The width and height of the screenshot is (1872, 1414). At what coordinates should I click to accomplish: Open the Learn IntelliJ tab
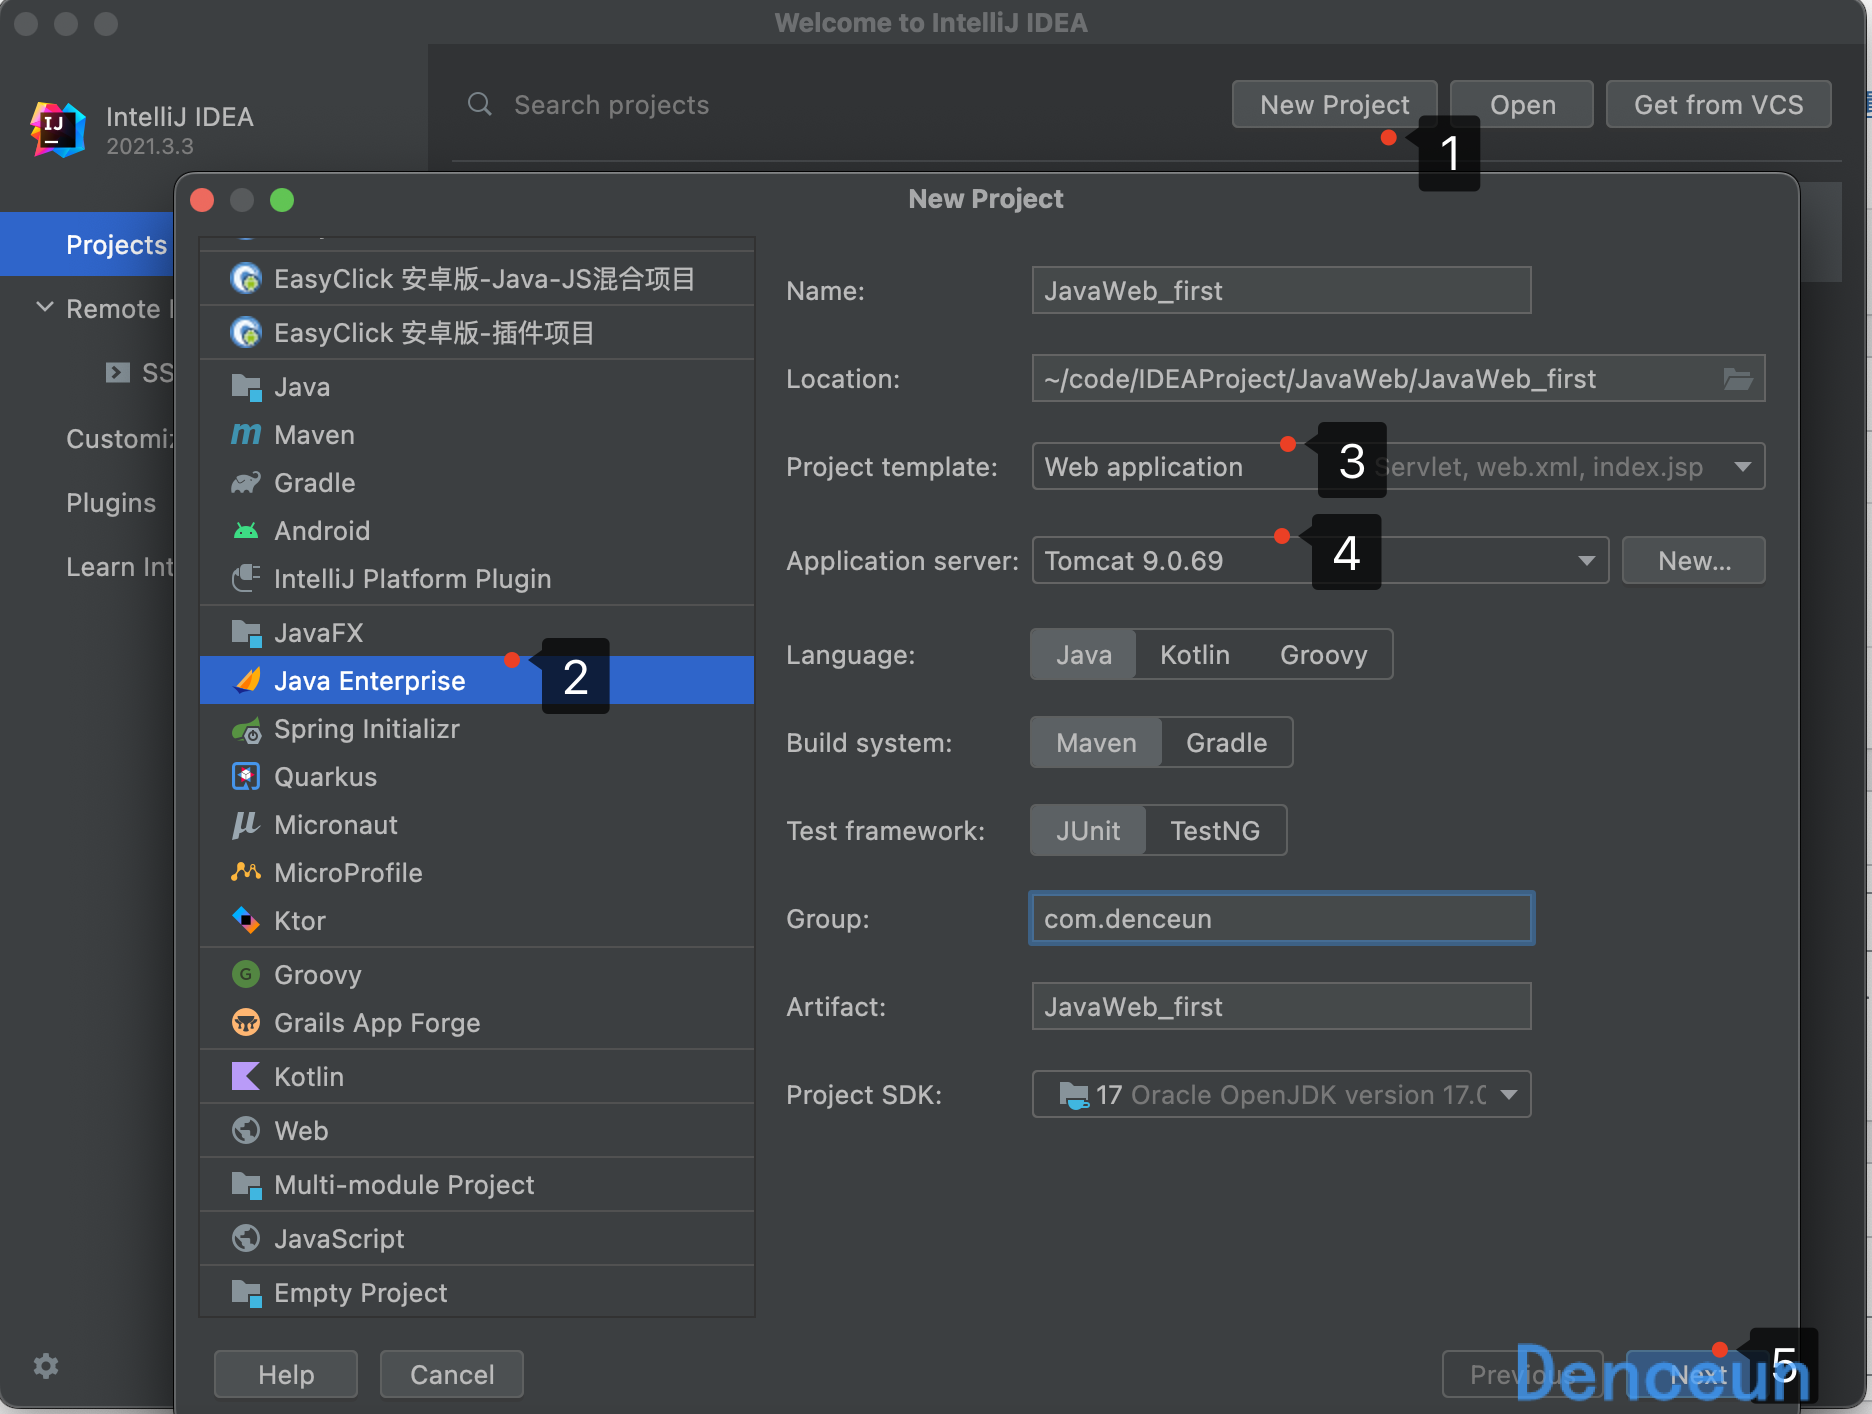click(x=120, y=566)
